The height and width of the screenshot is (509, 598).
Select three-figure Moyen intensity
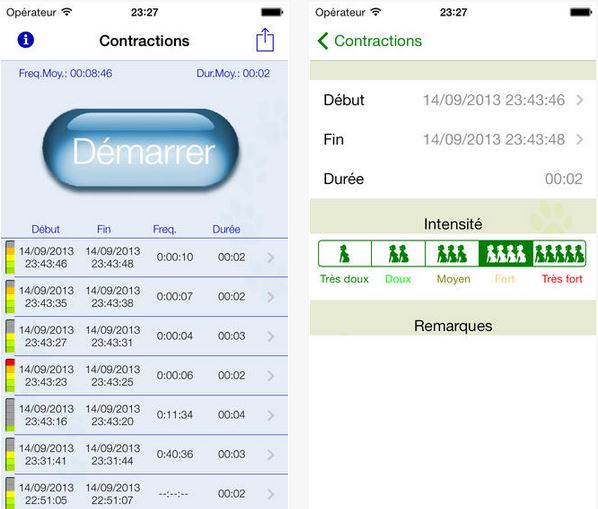452,254
